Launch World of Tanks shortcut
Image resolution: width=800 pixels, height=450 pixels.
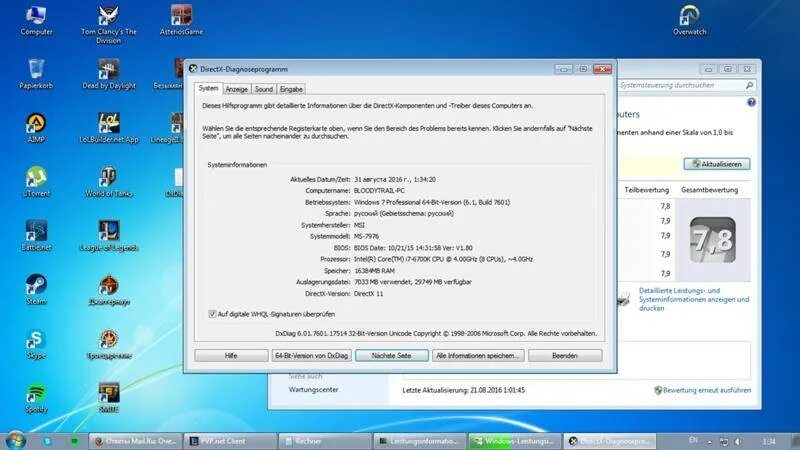pyautogui.click(x=109, y=182)
